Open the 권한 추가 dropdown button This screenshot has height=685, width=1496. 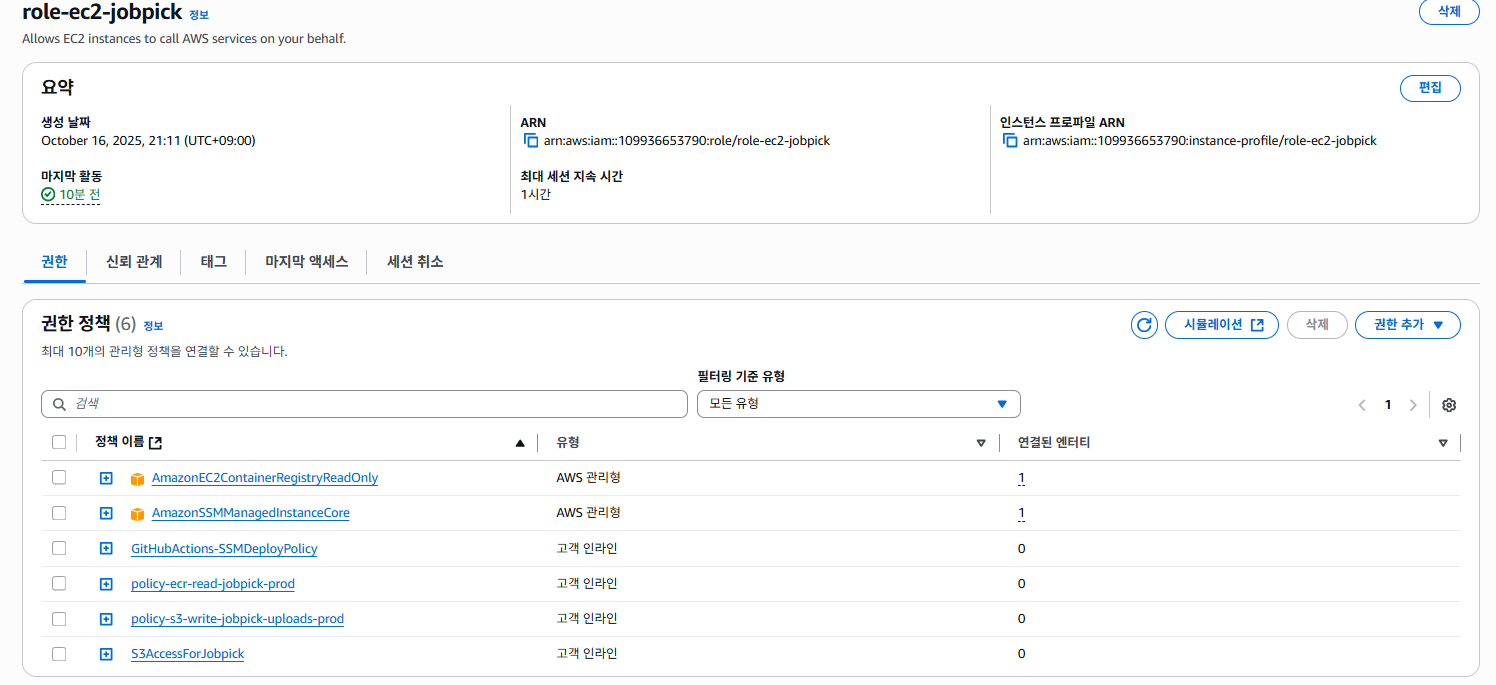point(1407,325)
